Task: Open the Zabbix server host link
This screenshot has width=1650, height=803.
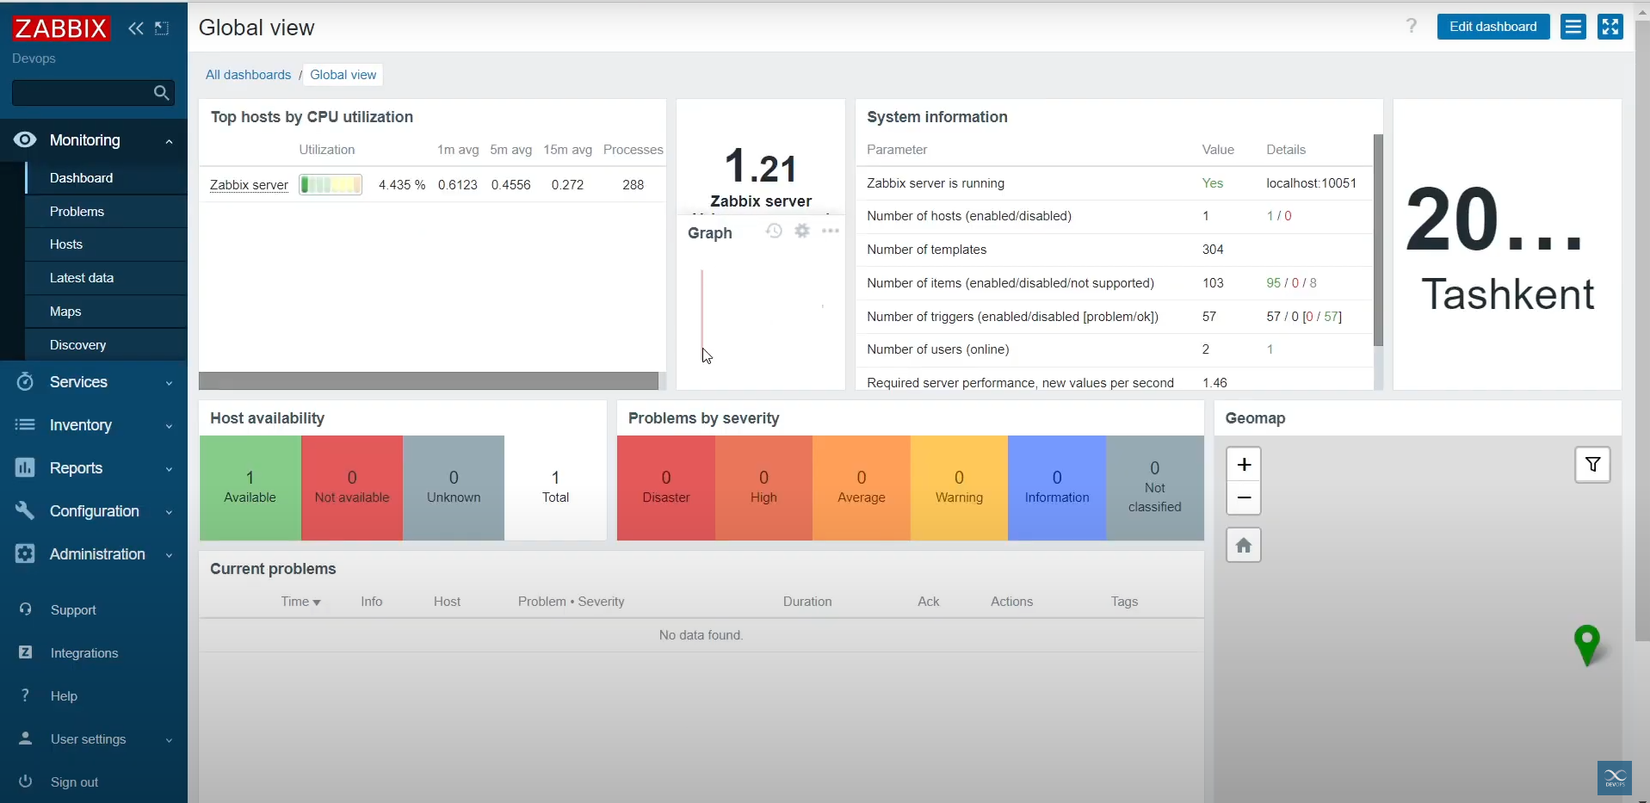Action: [x=249, y=185]
